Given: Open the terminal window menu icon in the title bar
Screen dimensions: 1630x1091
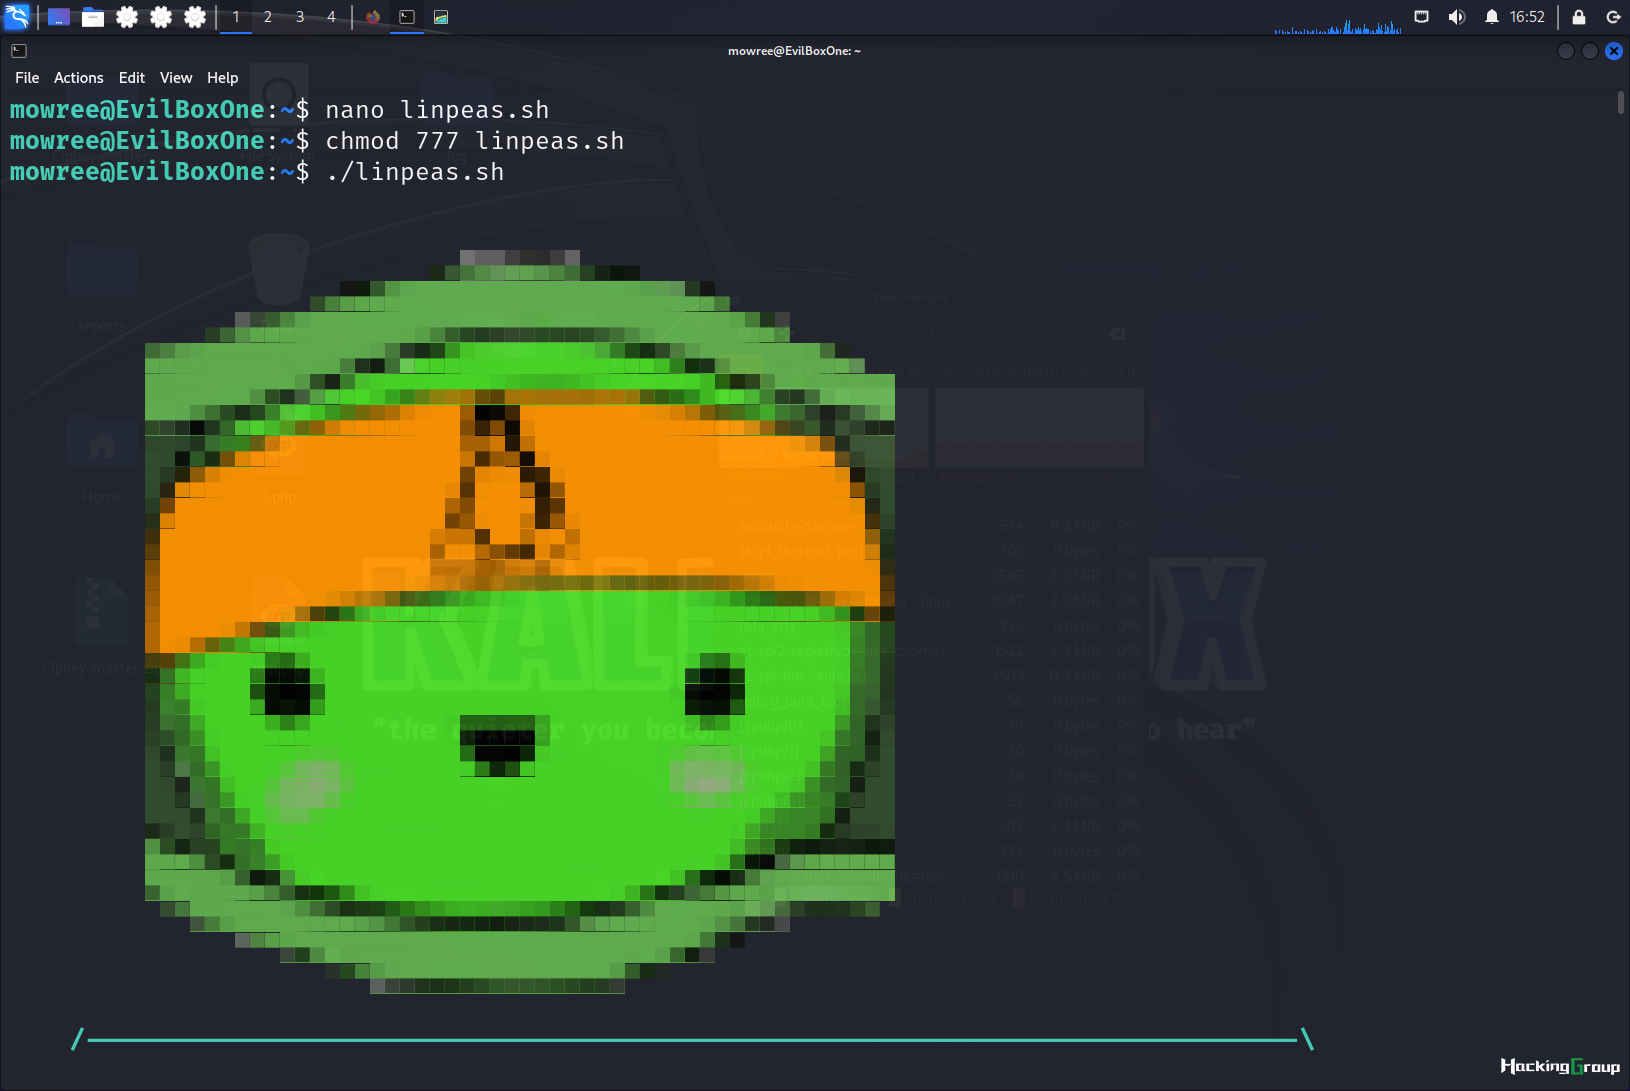Looking at the screenshot, I should coord(19,51).
